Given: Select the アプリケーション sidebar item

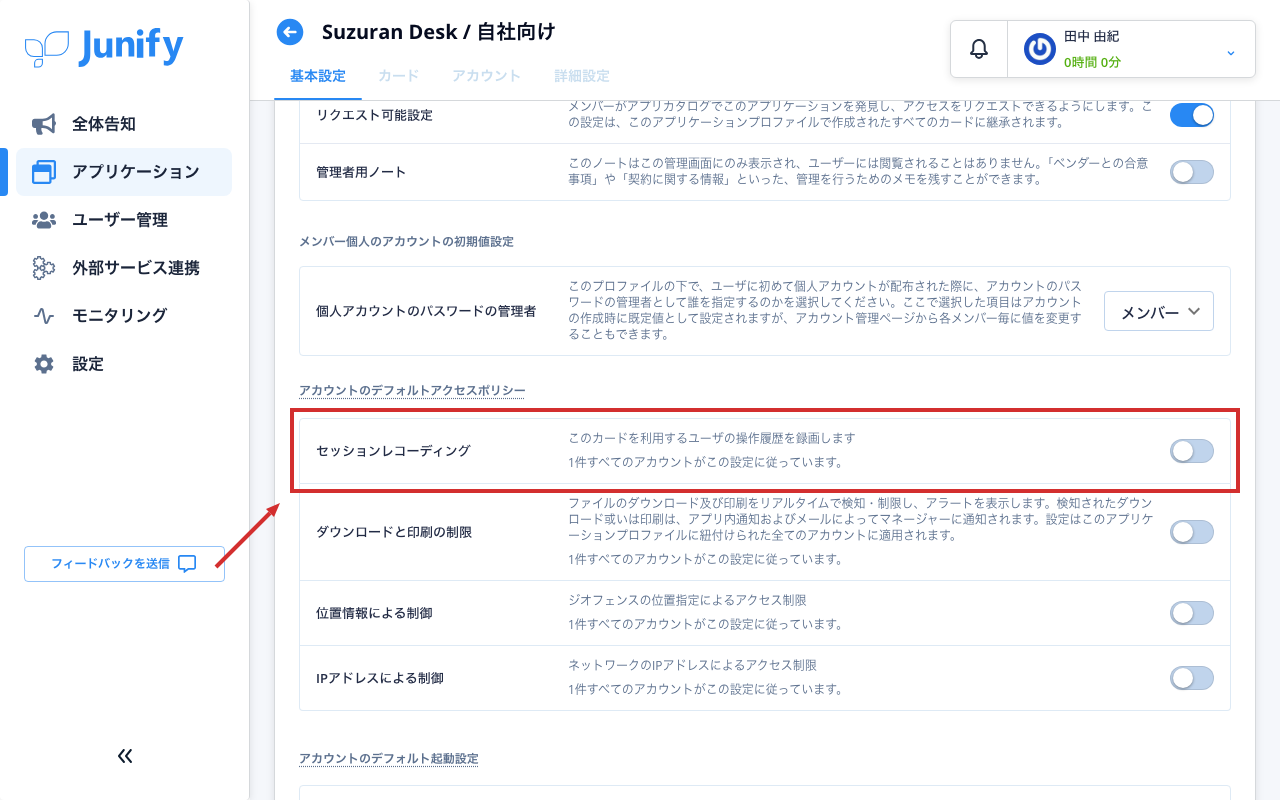Looking at the screenshot, I should point(124,172).
